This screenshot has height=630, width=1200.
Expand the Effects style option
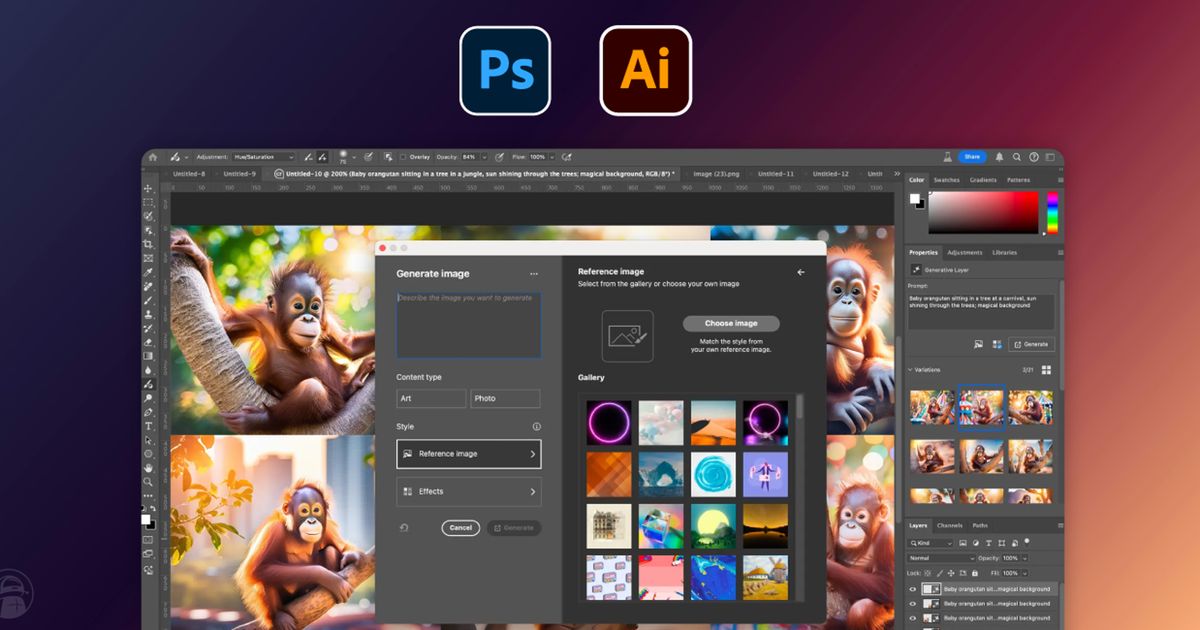pyautogui.click(x=469, y=491)
